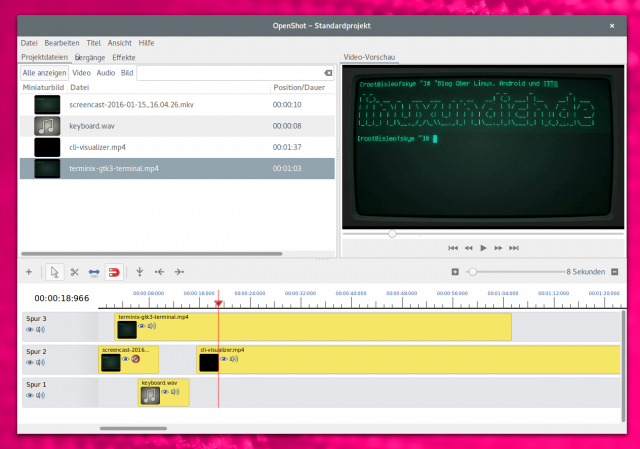Switch to the Effekte tab
Screen dimensions: 640x449
click(x=124, y=58)
